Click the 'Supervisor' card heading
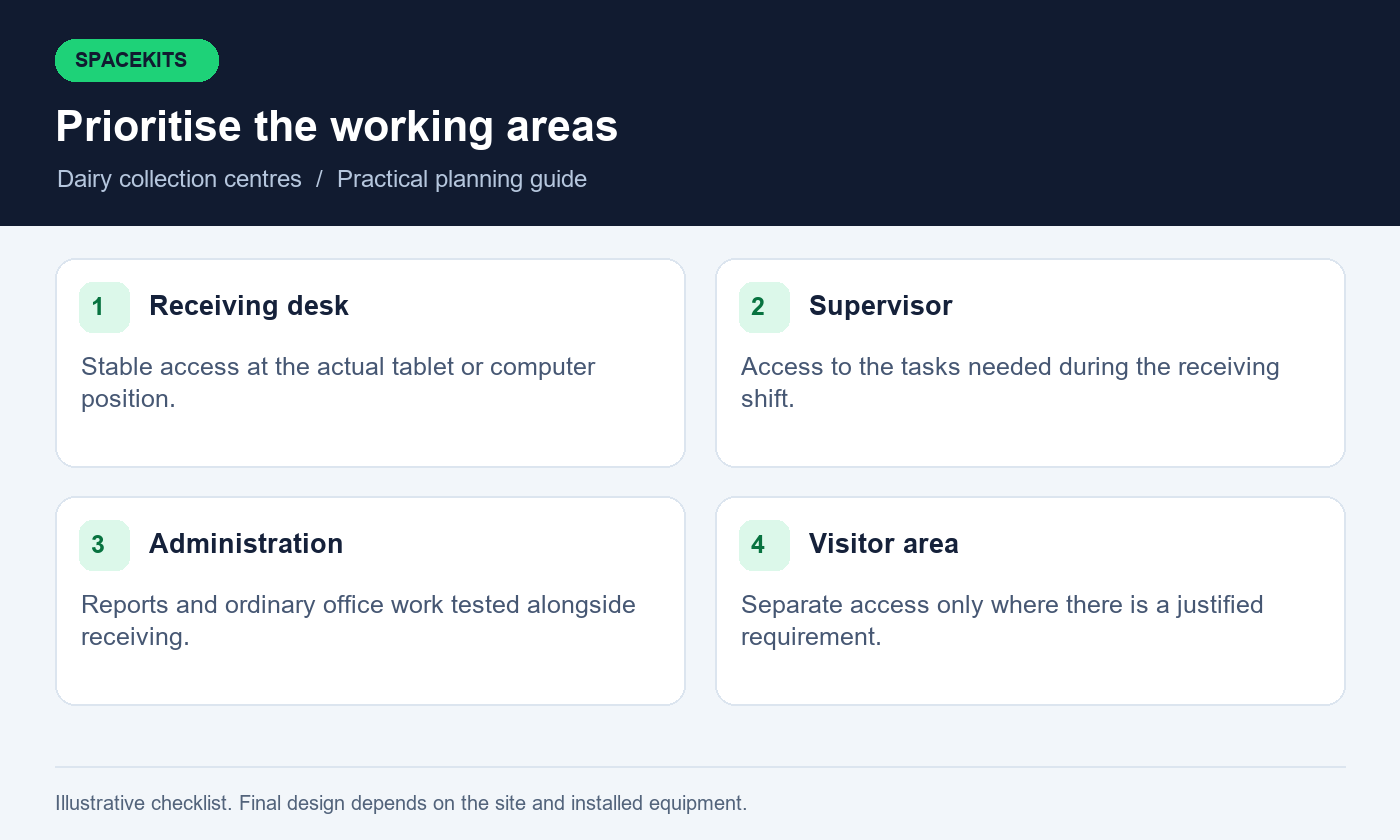Viewport: 1400px width, 840px height. coord(881,306)
